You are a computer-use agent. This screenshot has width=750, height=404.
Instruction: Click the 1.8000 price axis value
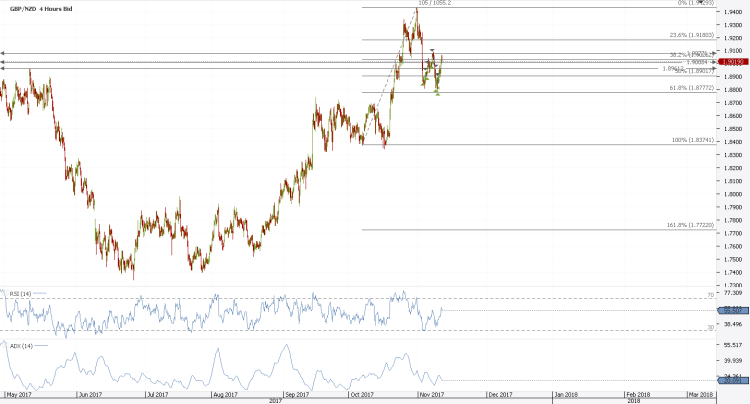tap(733, 194)
